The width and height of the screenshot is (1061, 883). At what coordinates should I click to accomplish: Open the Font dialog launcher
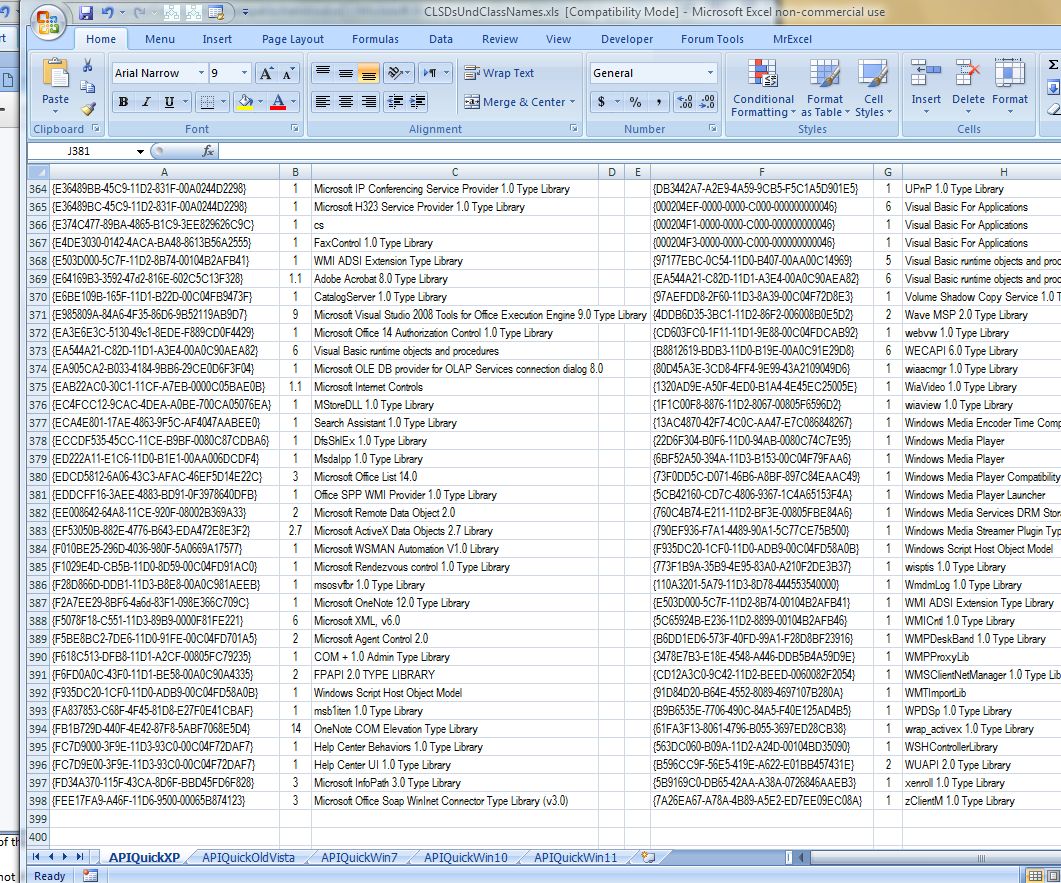[x=295, y=128]
